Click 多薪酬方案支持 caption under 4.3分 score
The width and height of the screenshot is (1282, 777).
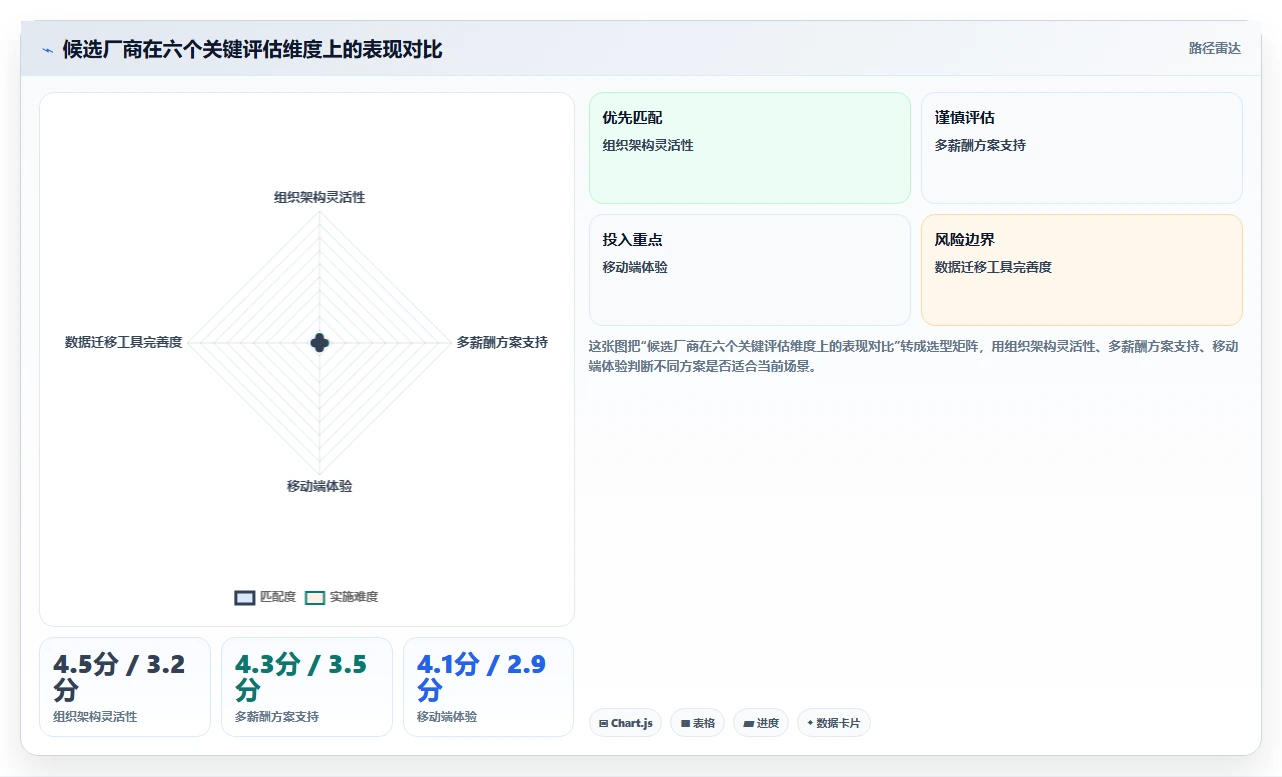(x=277, y=717)
